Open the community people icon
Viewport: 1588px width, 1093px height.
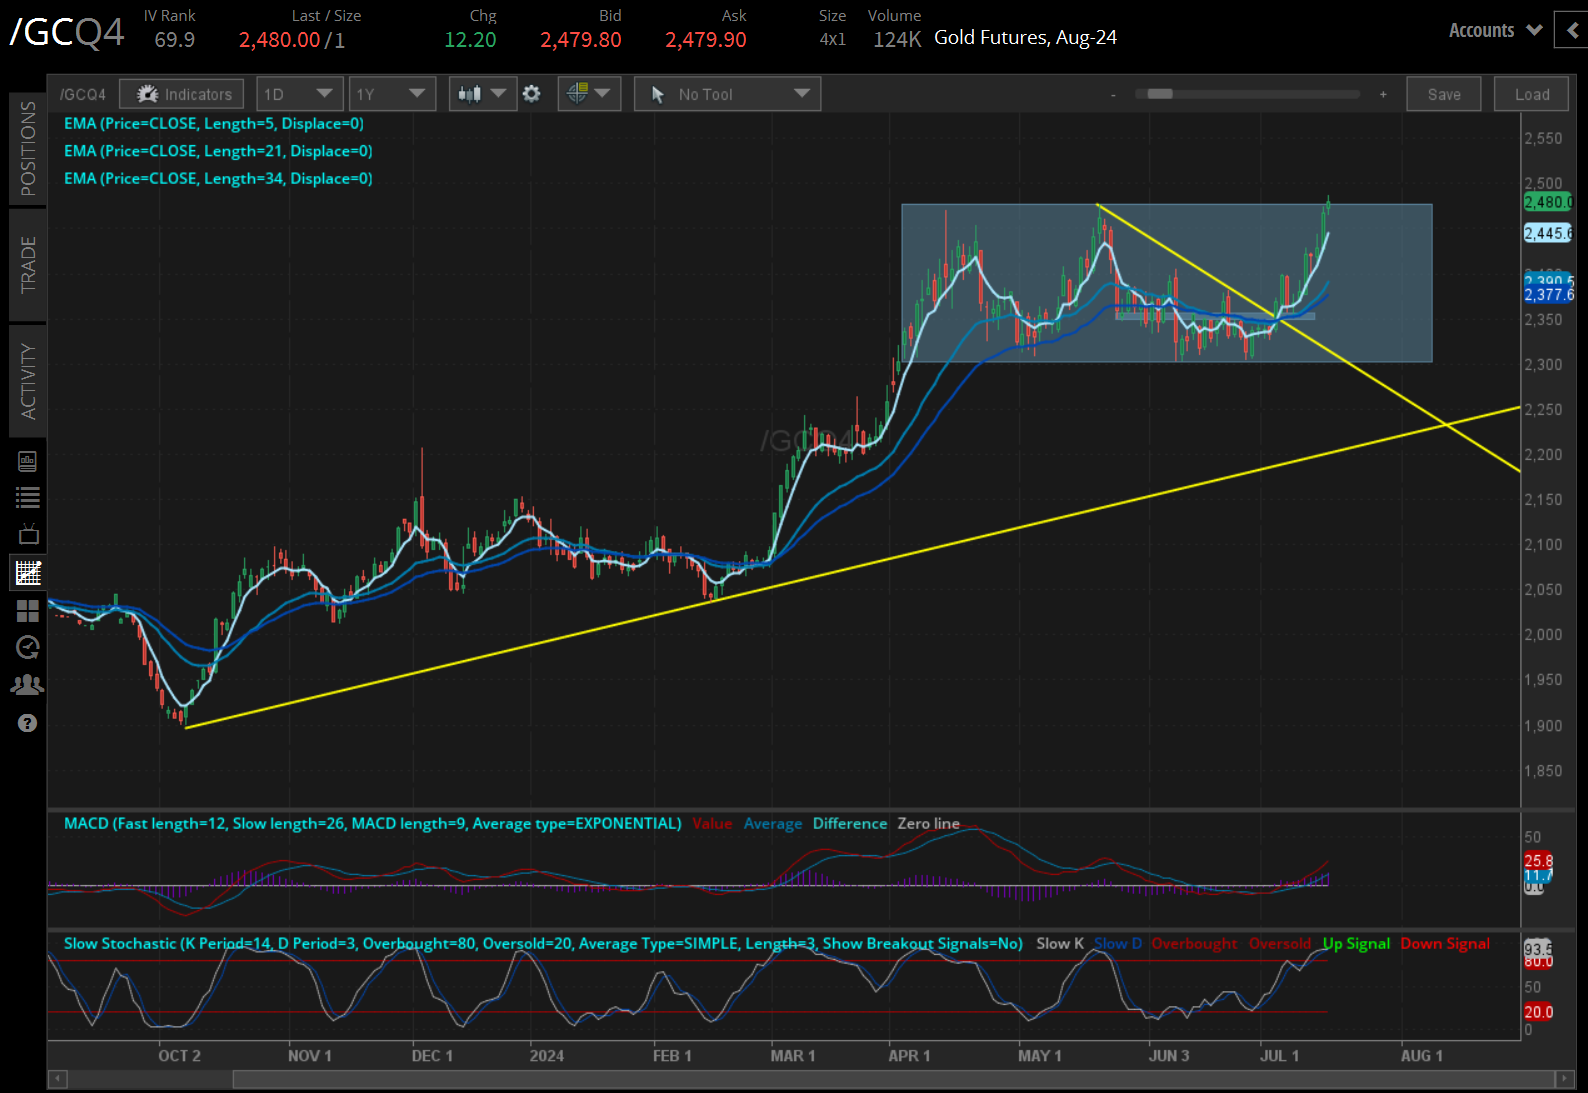point(28,685)
